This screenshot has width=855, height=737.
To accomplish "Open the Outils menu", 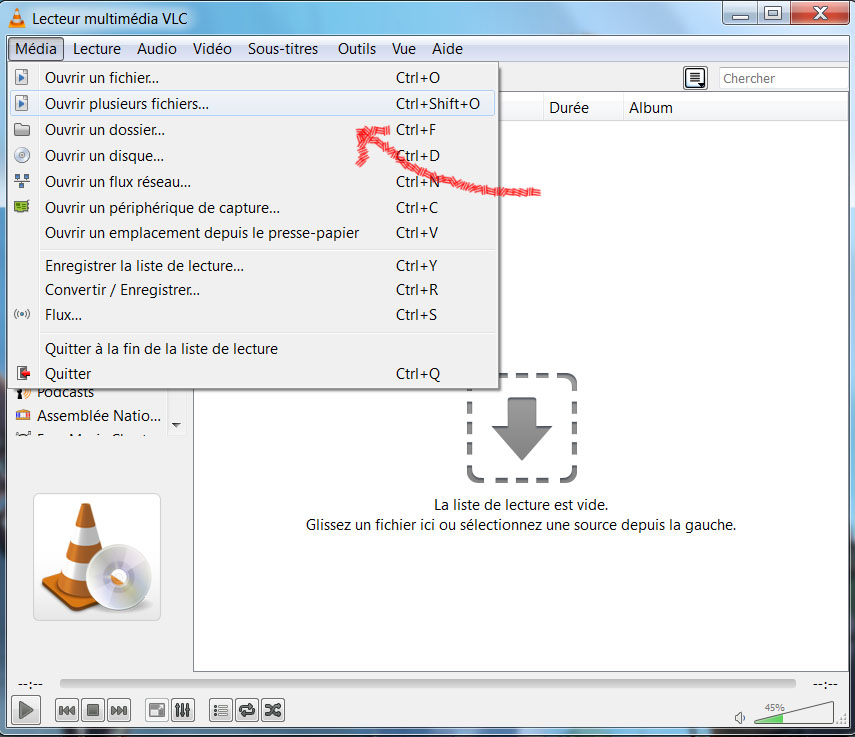I will click(x=357, y=49).
